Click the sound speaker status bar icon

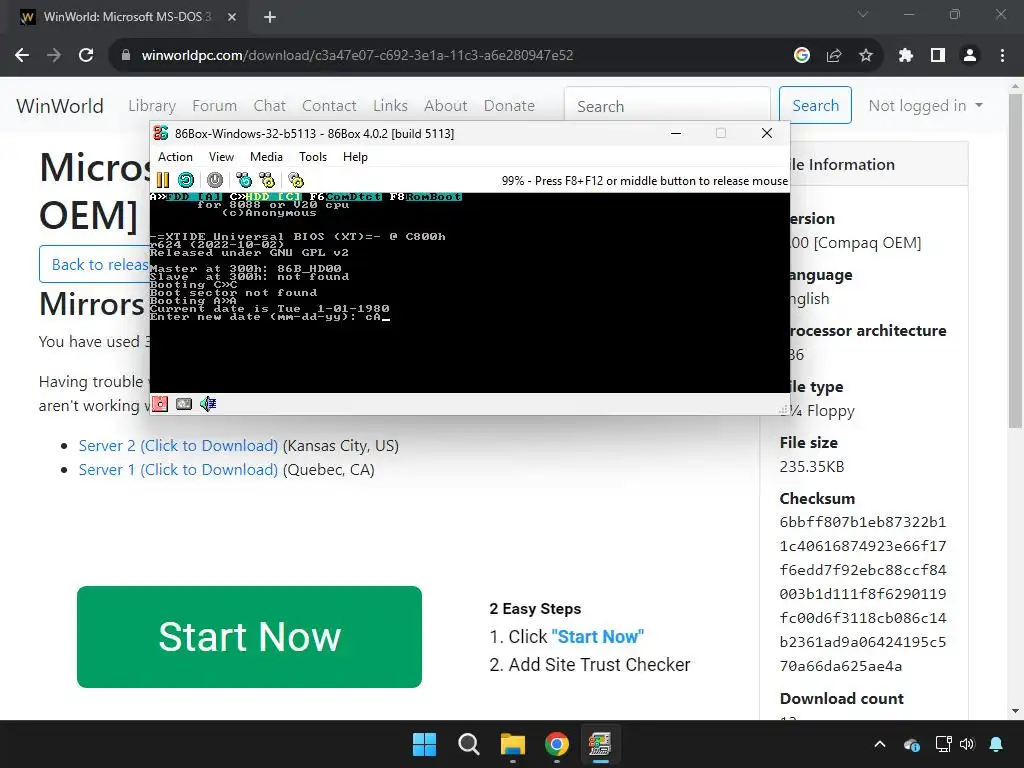[208, 404]
